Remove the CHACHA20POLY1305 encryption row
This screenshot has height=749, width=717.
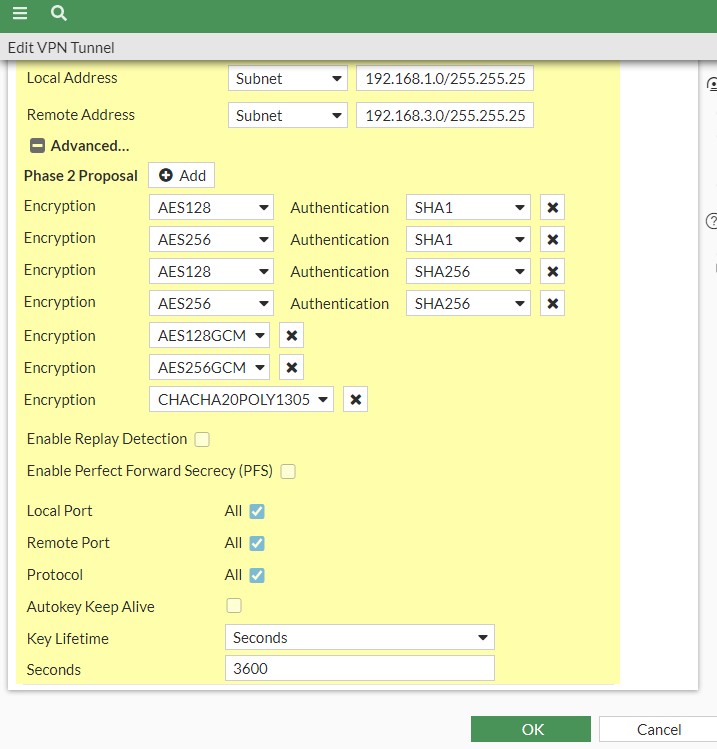[x=356, y=400]
